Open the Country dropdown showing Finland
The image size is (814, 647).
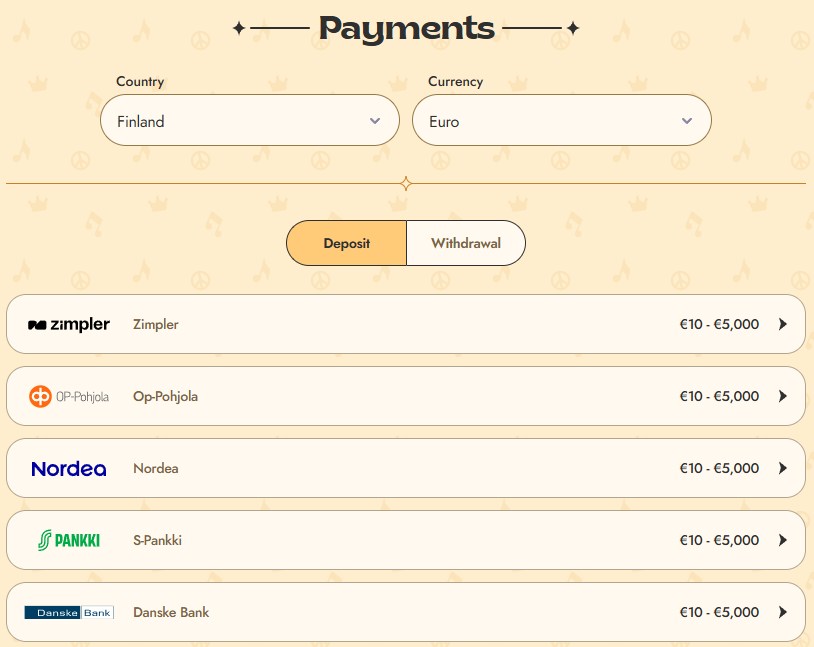click(x=250, y=120)
